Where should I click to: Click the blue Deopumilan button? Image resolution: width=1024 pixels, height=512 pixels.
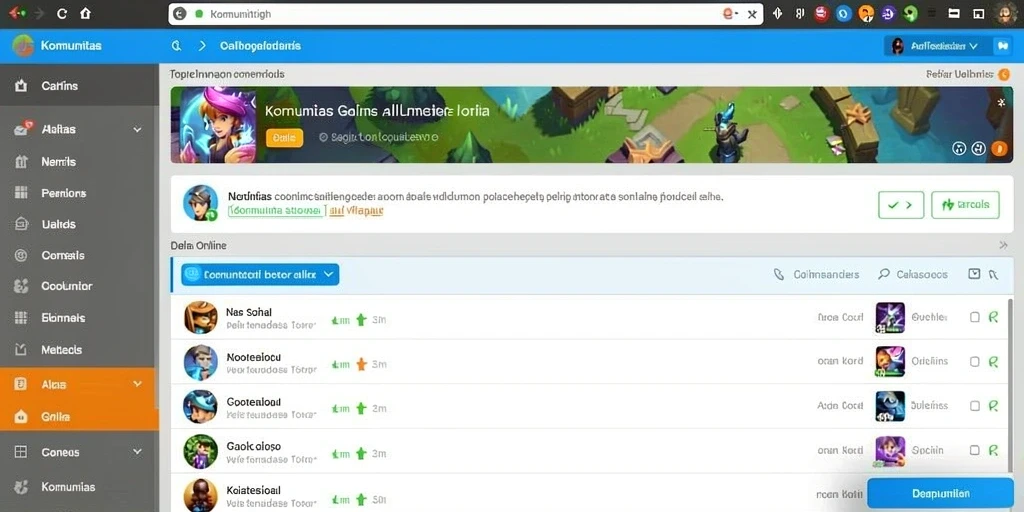(x=940, y=494)
